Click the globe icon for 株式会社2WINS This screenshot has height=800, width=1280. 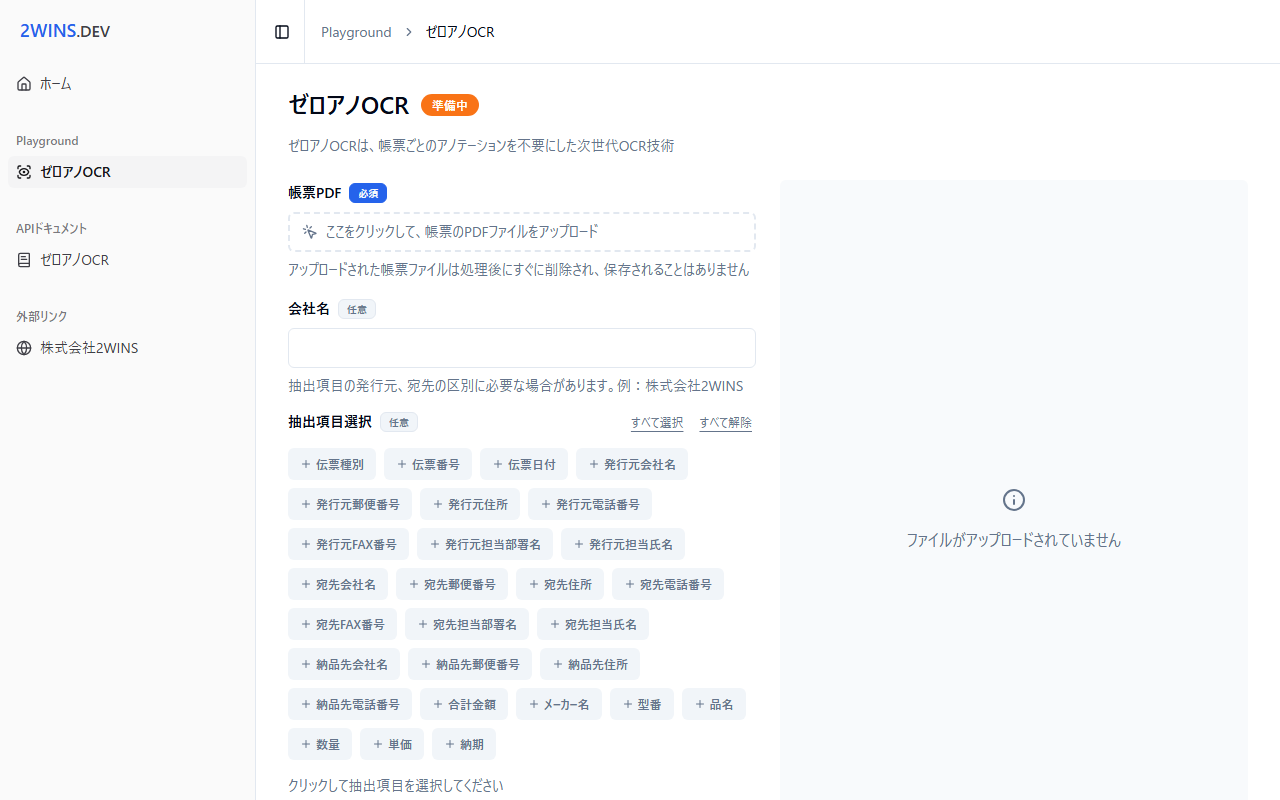tap(24, 348)
